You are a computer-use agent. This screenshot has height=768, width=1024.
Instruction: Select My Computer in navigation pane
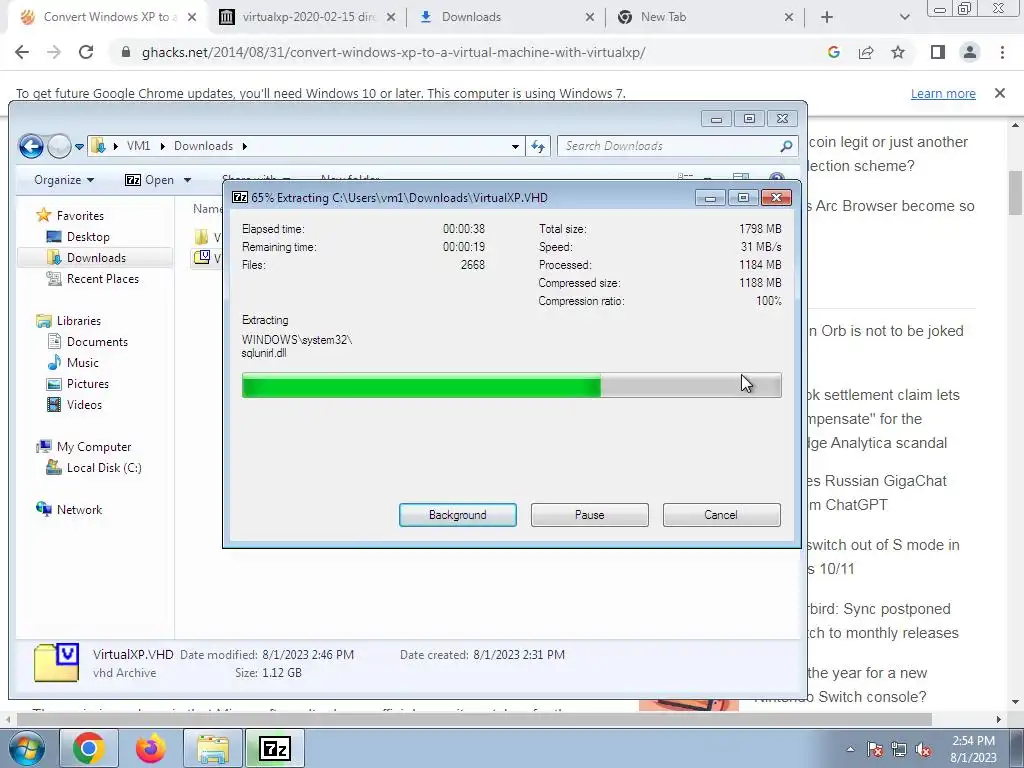point(93,447)
